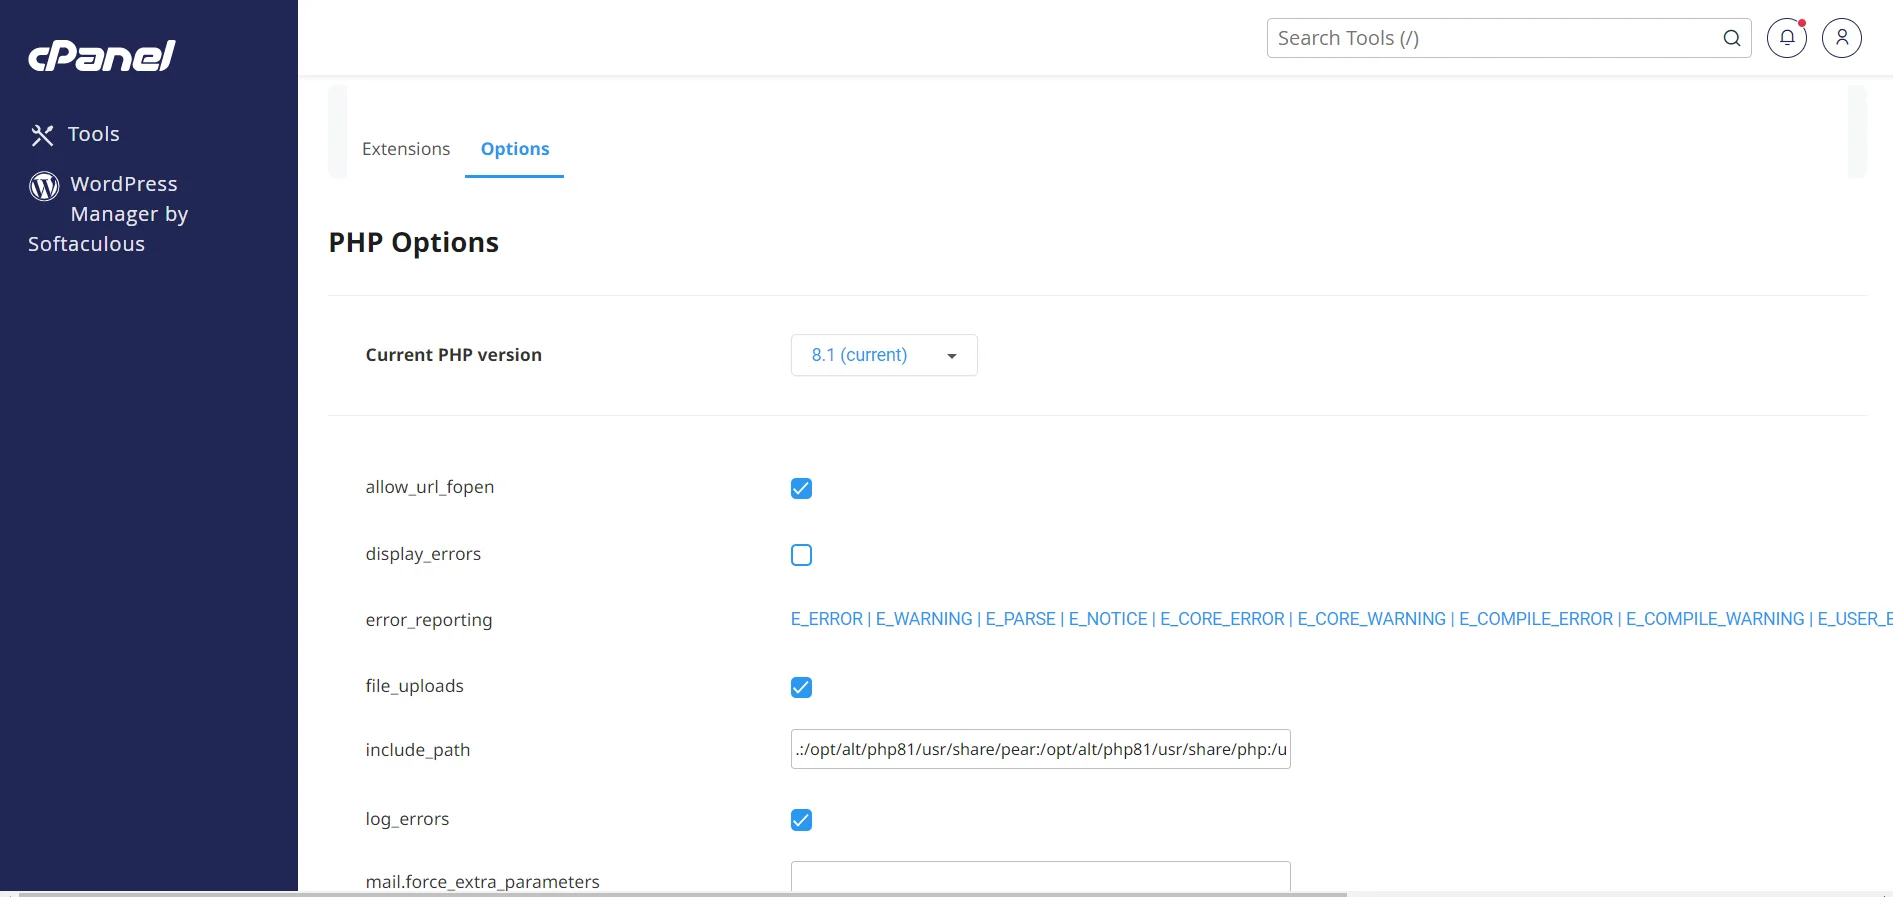The height and width of the screenshot is (897, 1893).
Task: Click the include_path label
Action: pos(418,750)
